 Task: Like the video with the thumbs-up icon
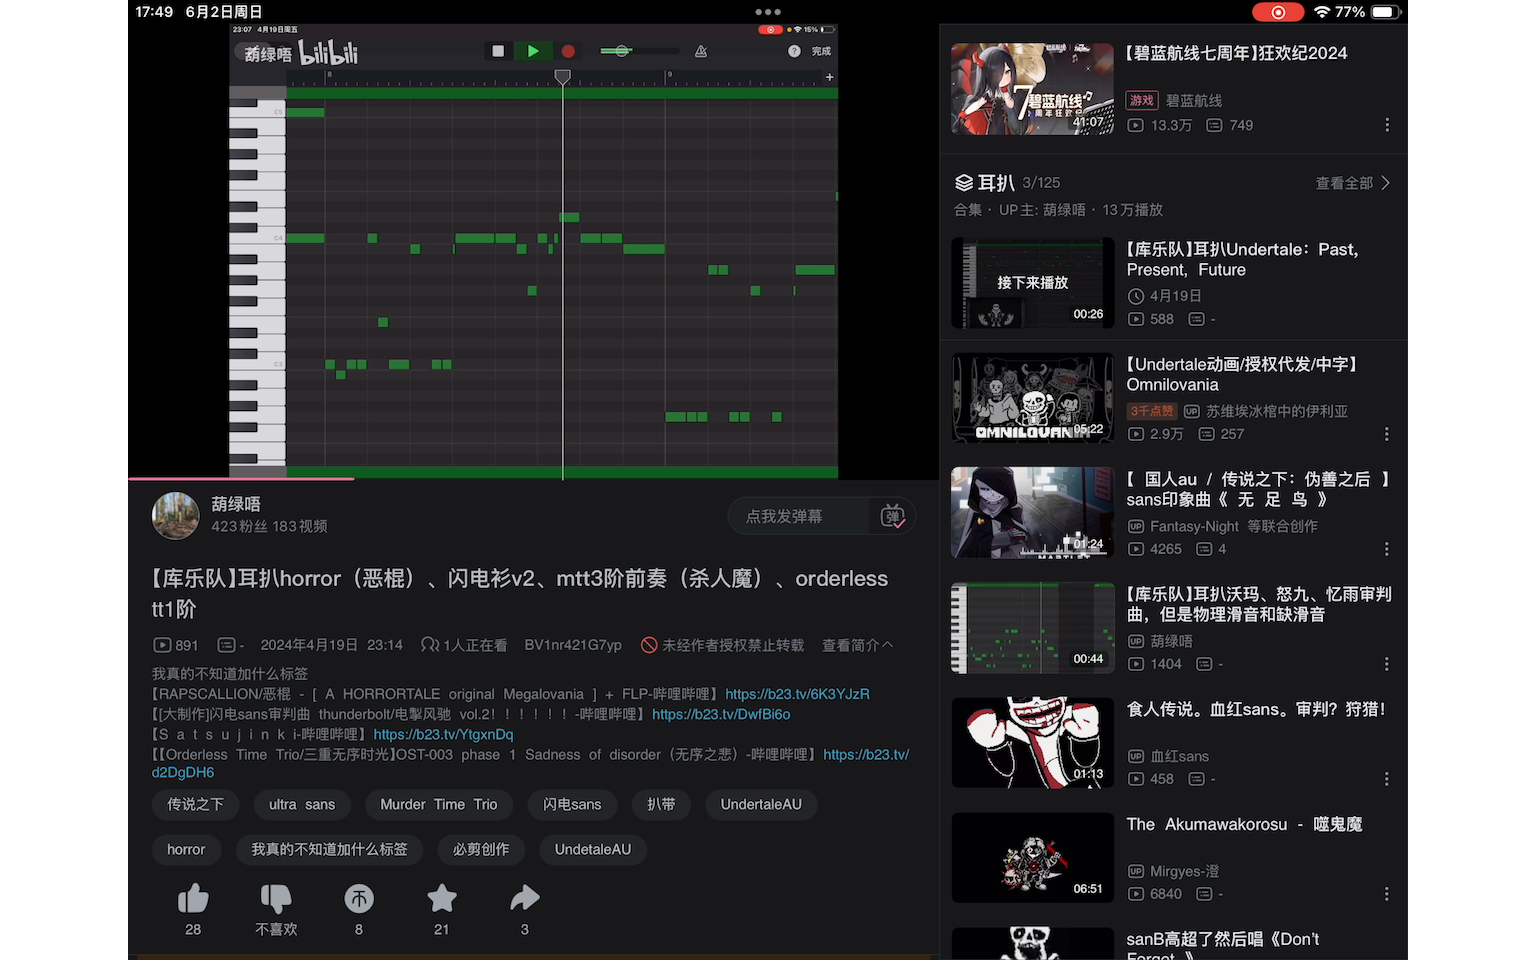(x=193, y=899)
